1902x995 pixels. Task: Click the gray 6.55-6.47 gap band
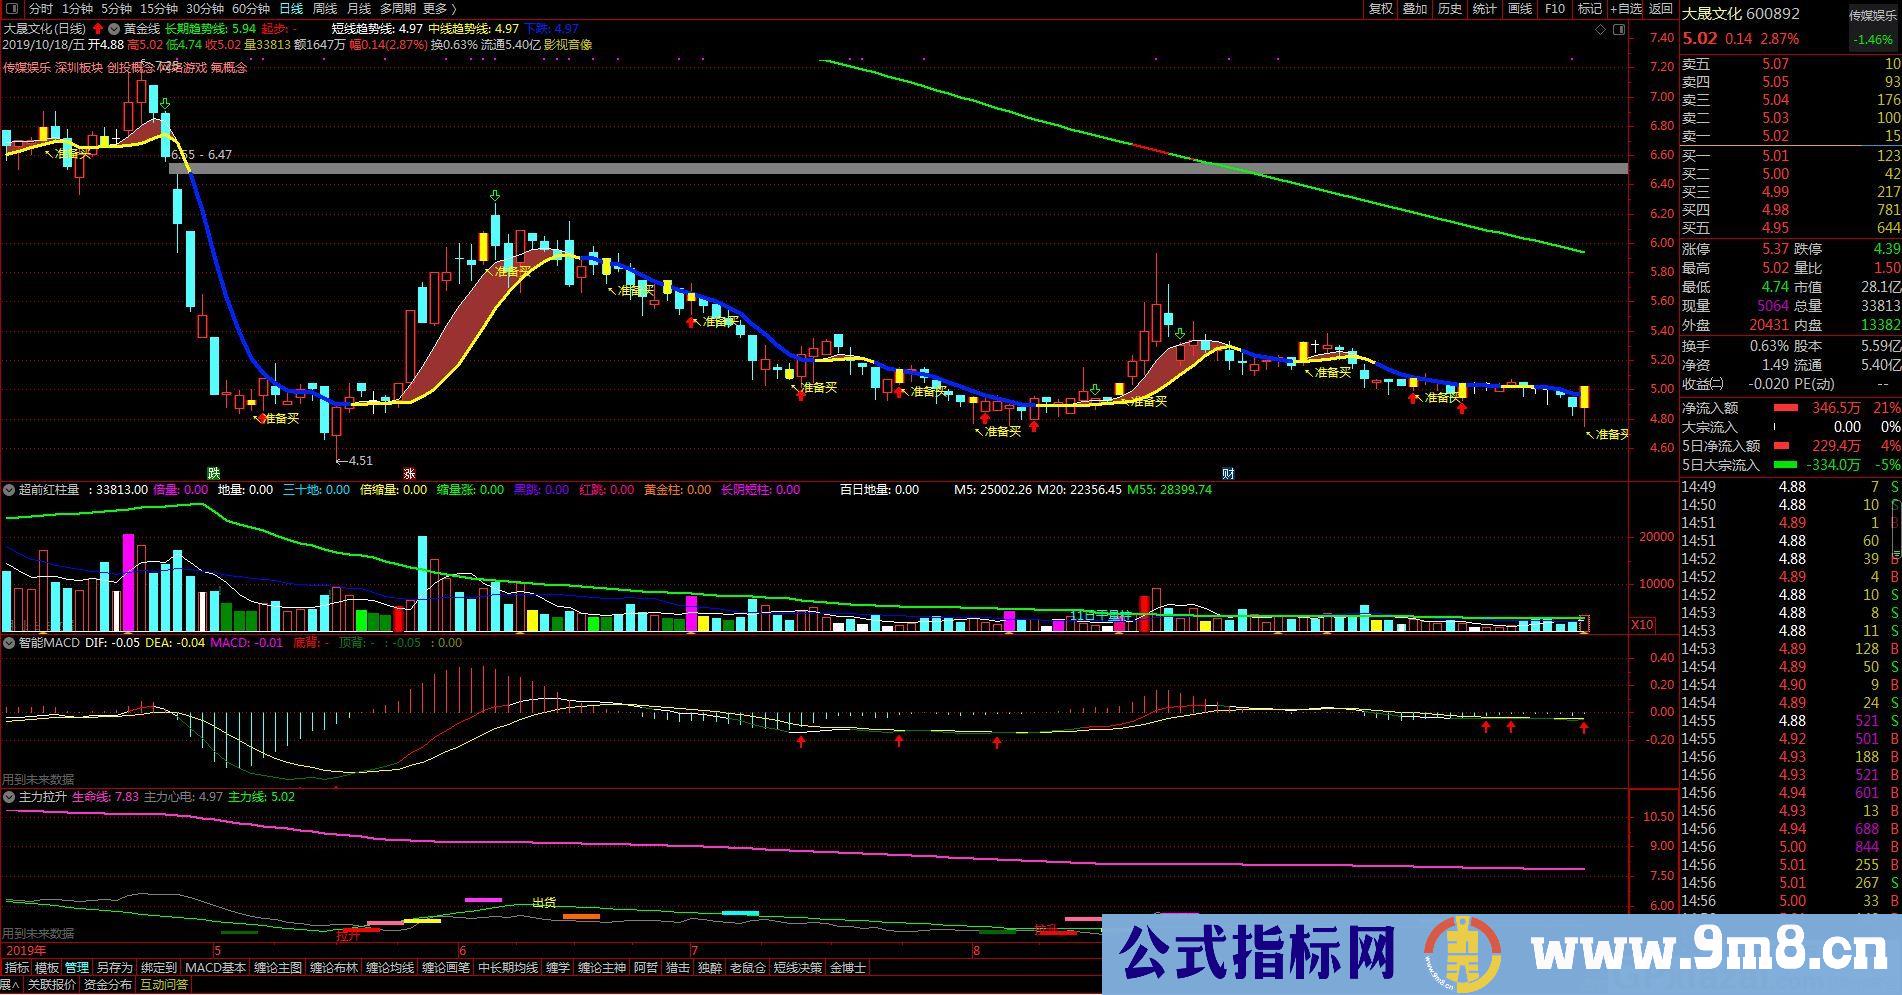[x=900, y=169]
